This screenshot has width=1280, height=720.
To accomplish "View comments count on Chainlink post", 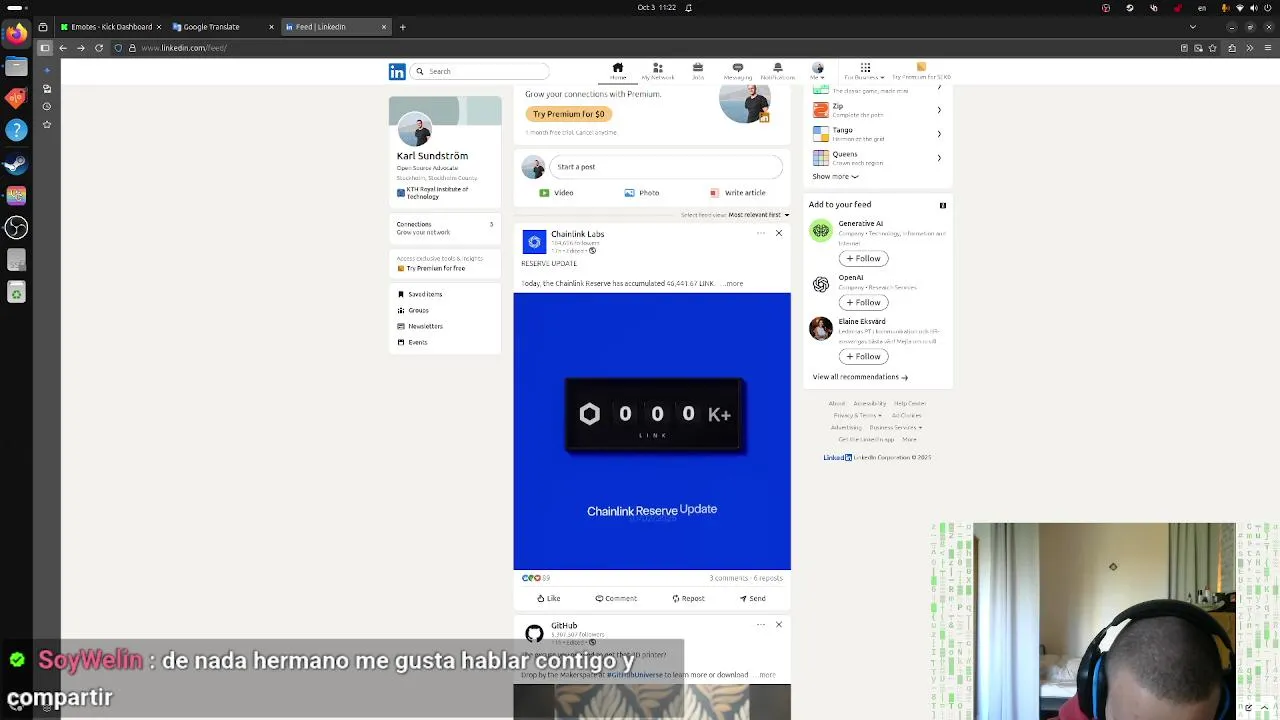I will (728, 578).
